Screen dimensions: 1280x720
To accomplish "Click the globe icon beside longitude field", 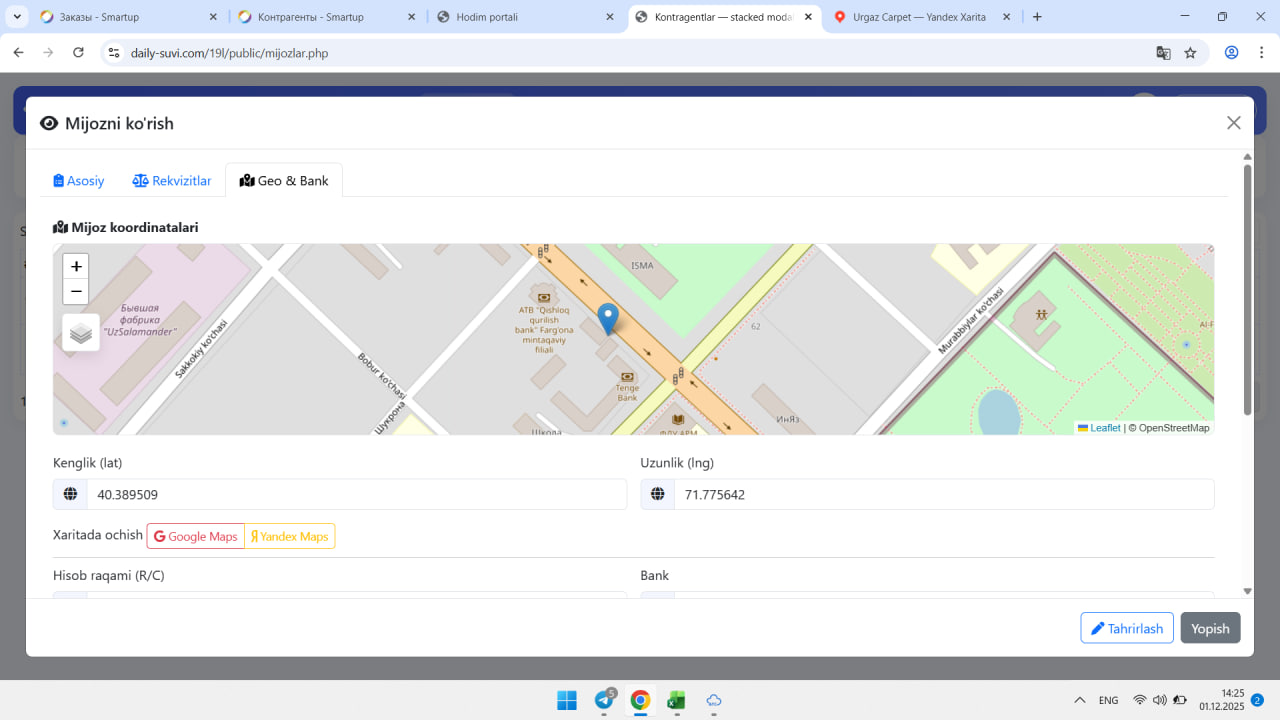I will click(x=657, y=494).
